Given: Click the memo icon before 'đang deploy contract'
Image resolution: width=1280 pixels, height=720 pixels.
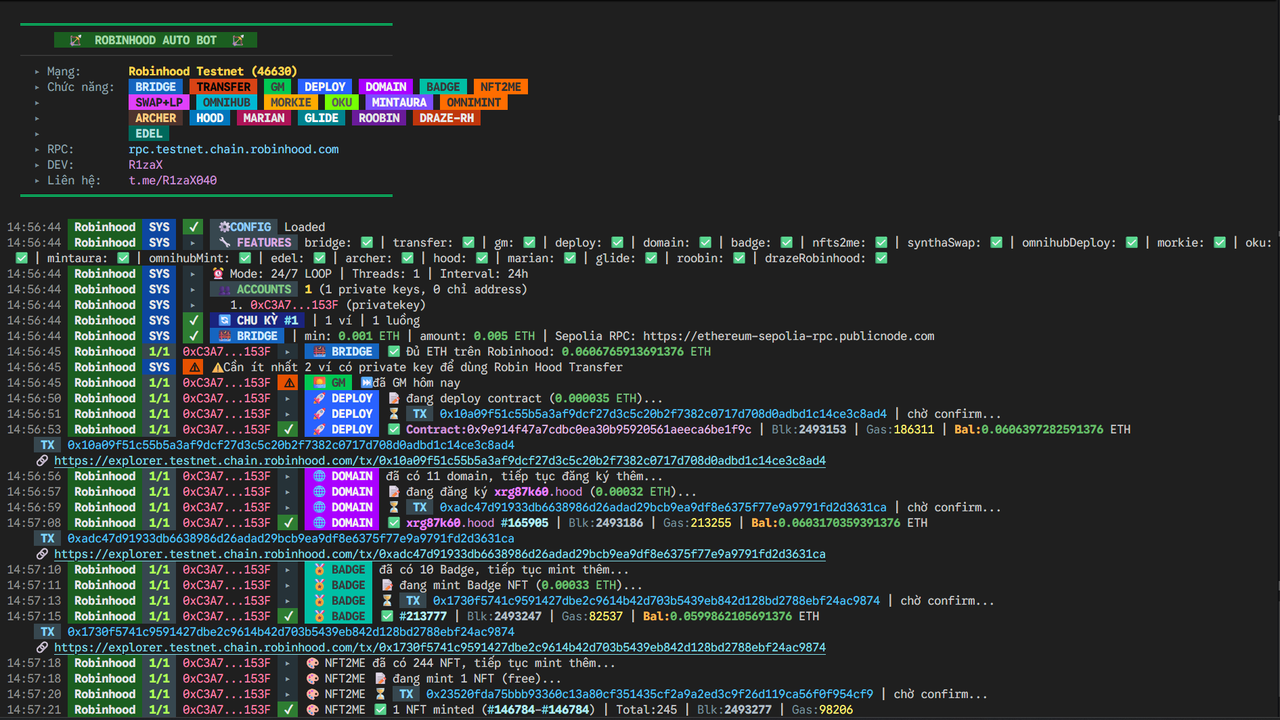Looking at the screenshot, I should 394,398.
